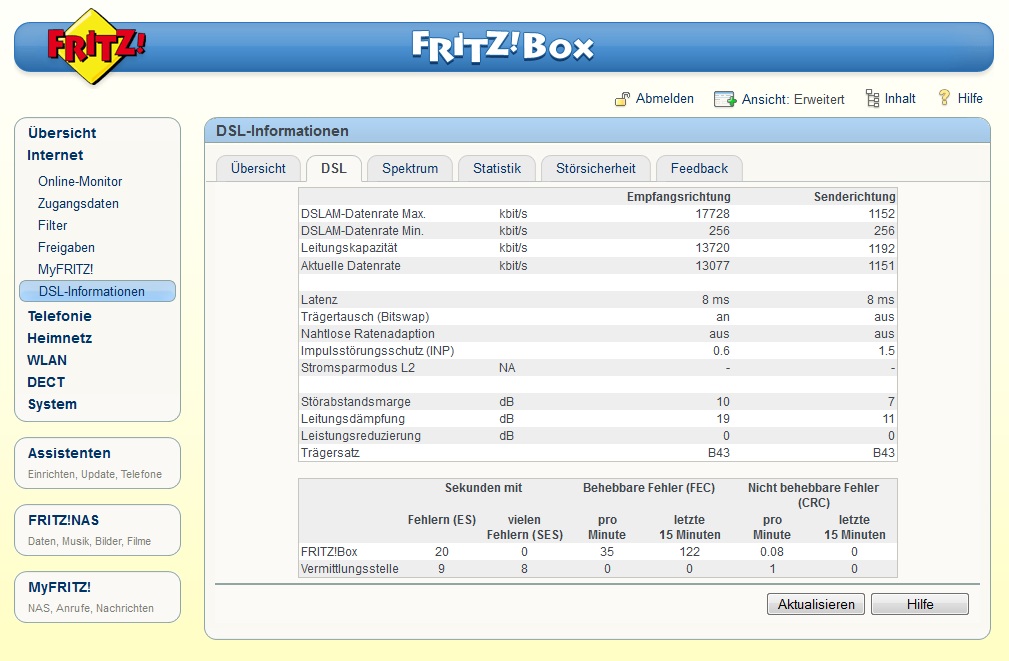Click Empfangsrichtung value 17728
The width and height of the screenshot is (1009, 661).
712,214
